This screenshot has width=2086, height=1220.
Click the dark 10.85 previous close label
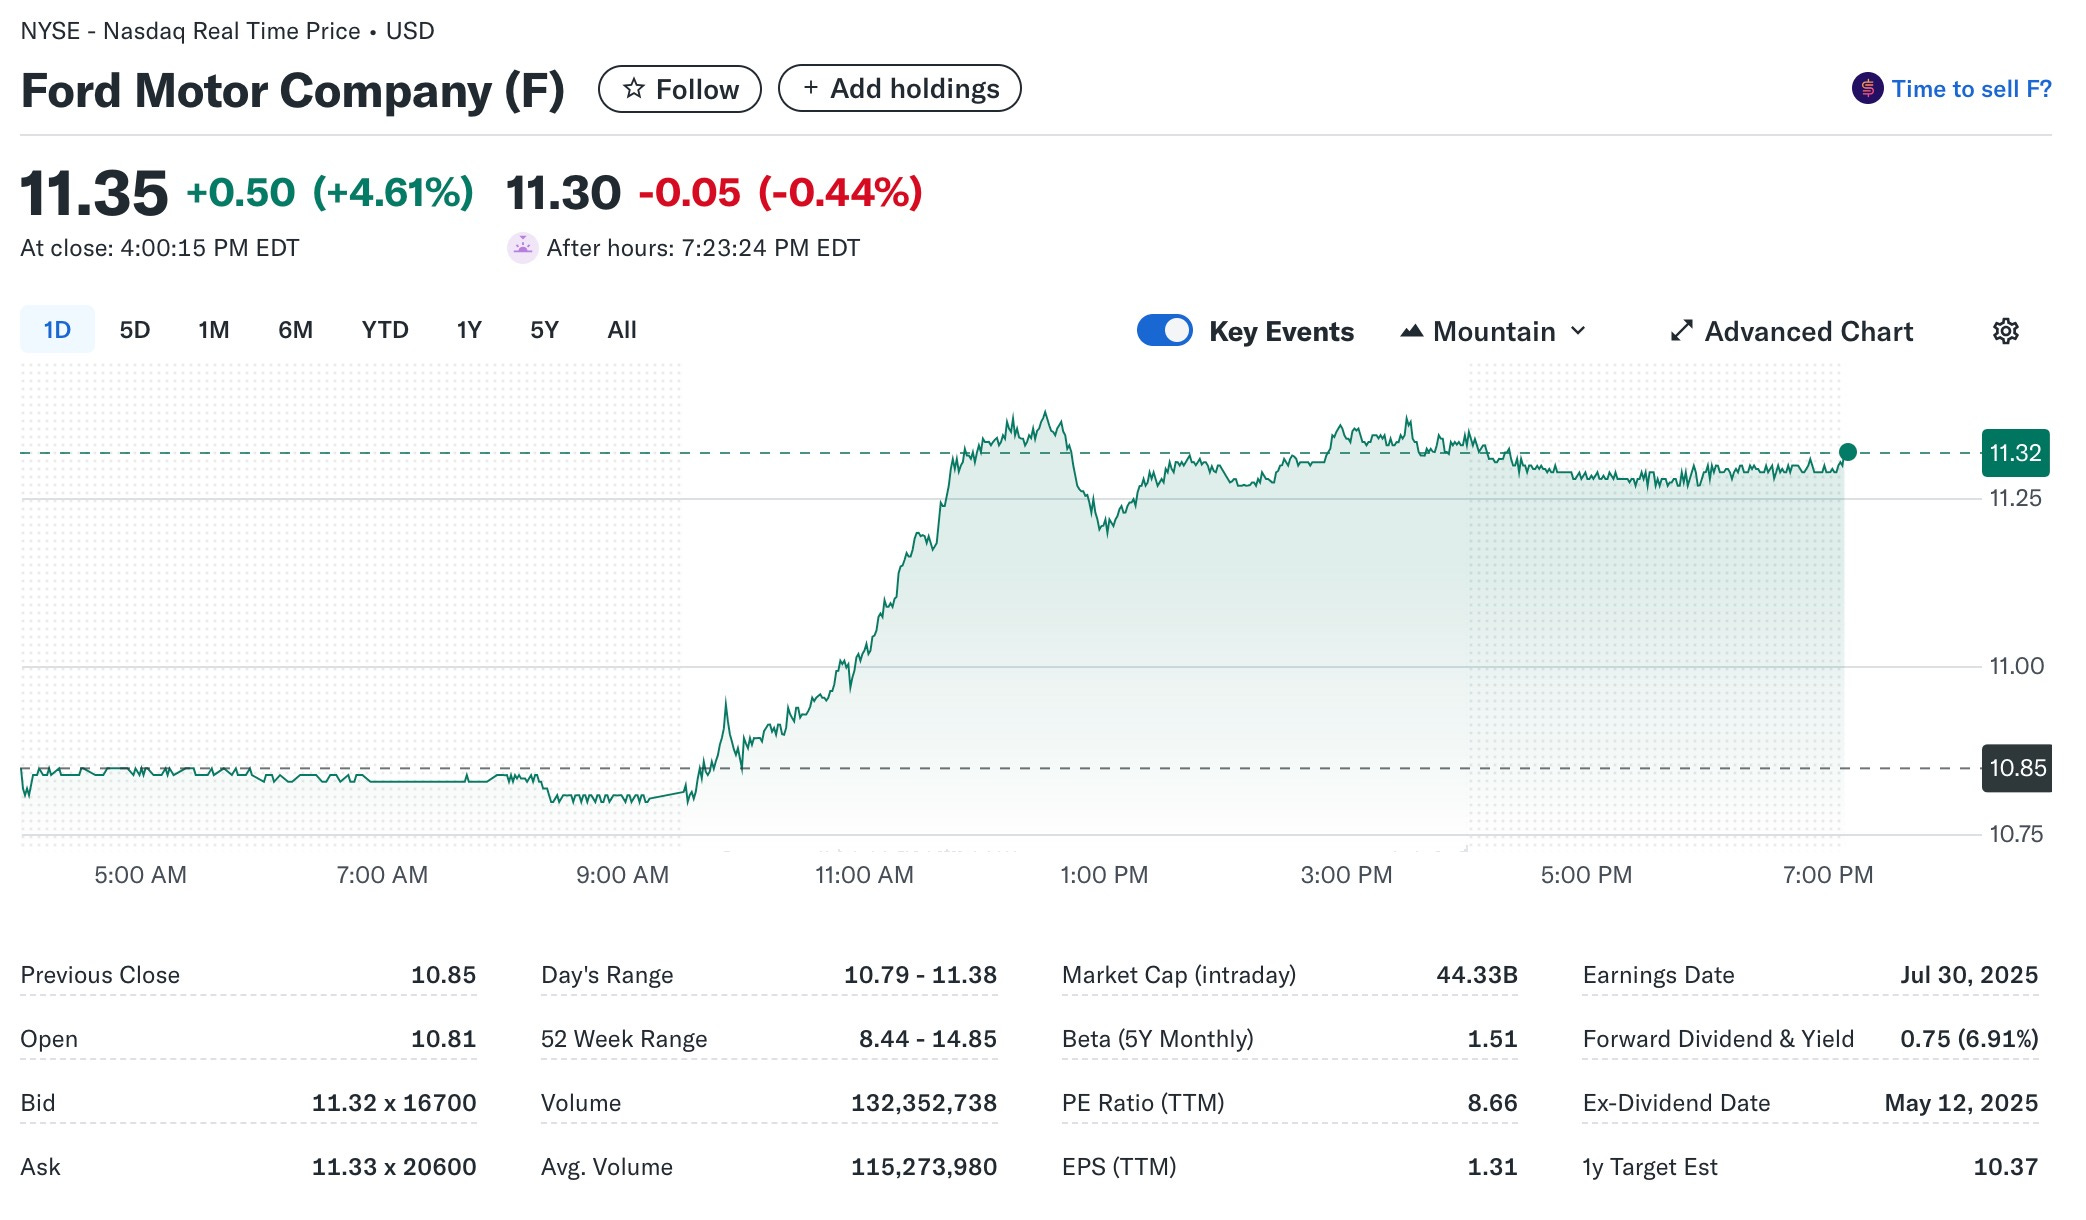(2016, 768)
